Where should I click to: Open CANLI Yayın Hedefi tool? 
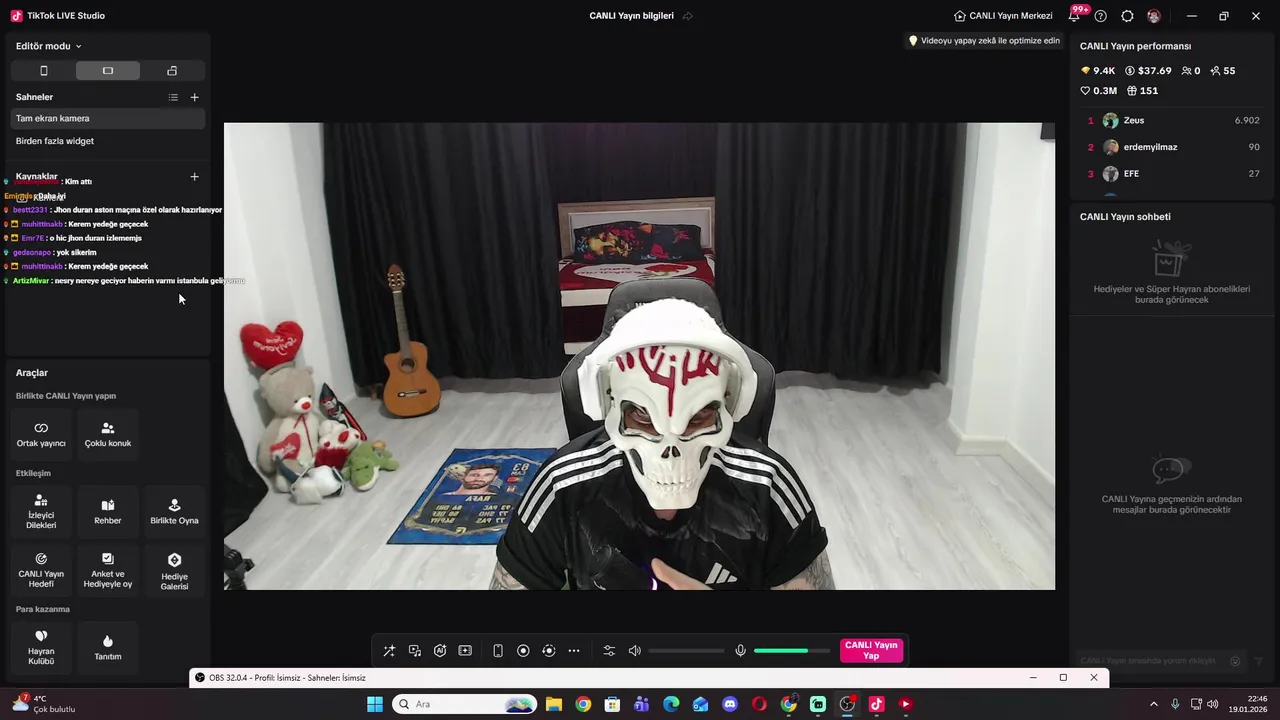41,570
